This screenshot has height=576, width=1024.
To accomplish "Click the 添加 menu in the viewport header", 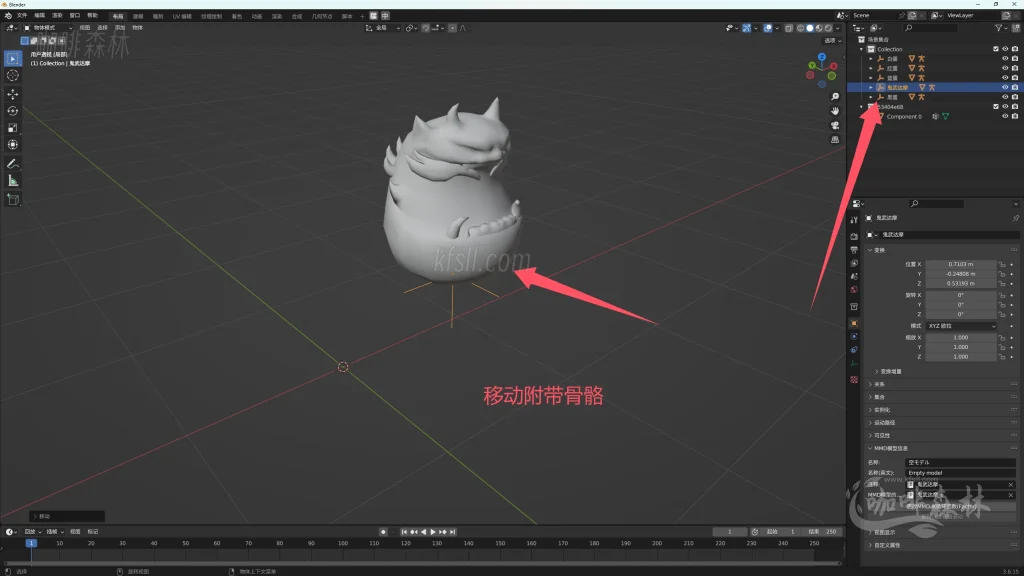I will pyautogui.click(x=118, y=29).
